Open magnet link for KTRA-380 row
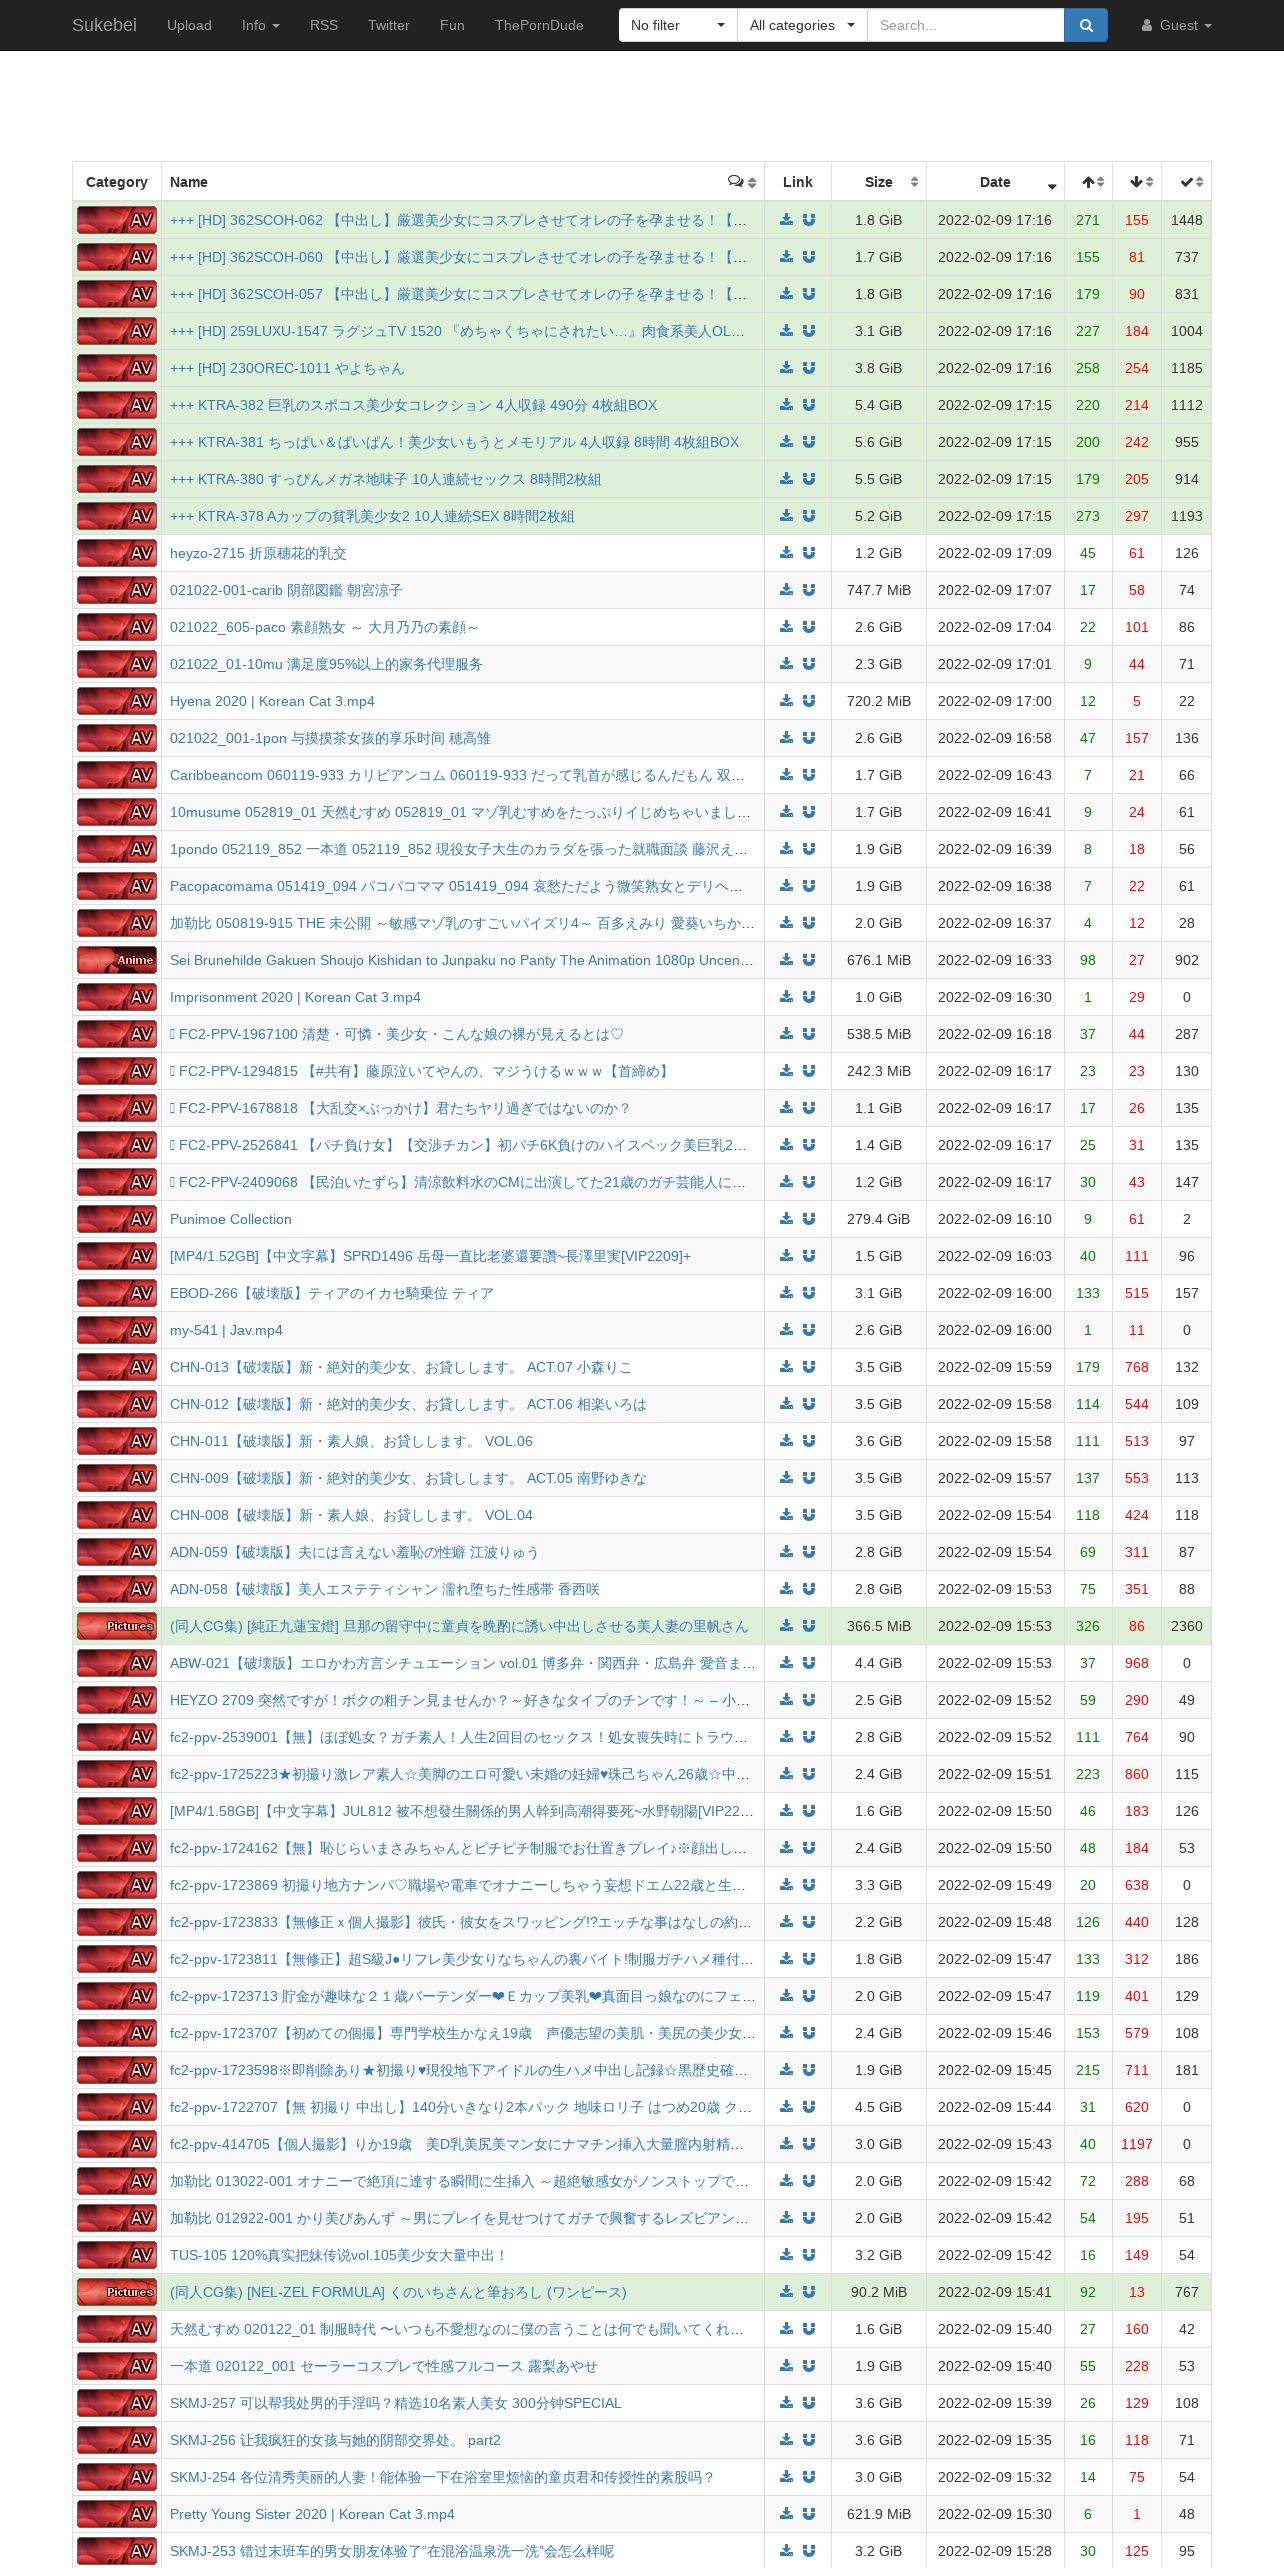 [809, 479]
